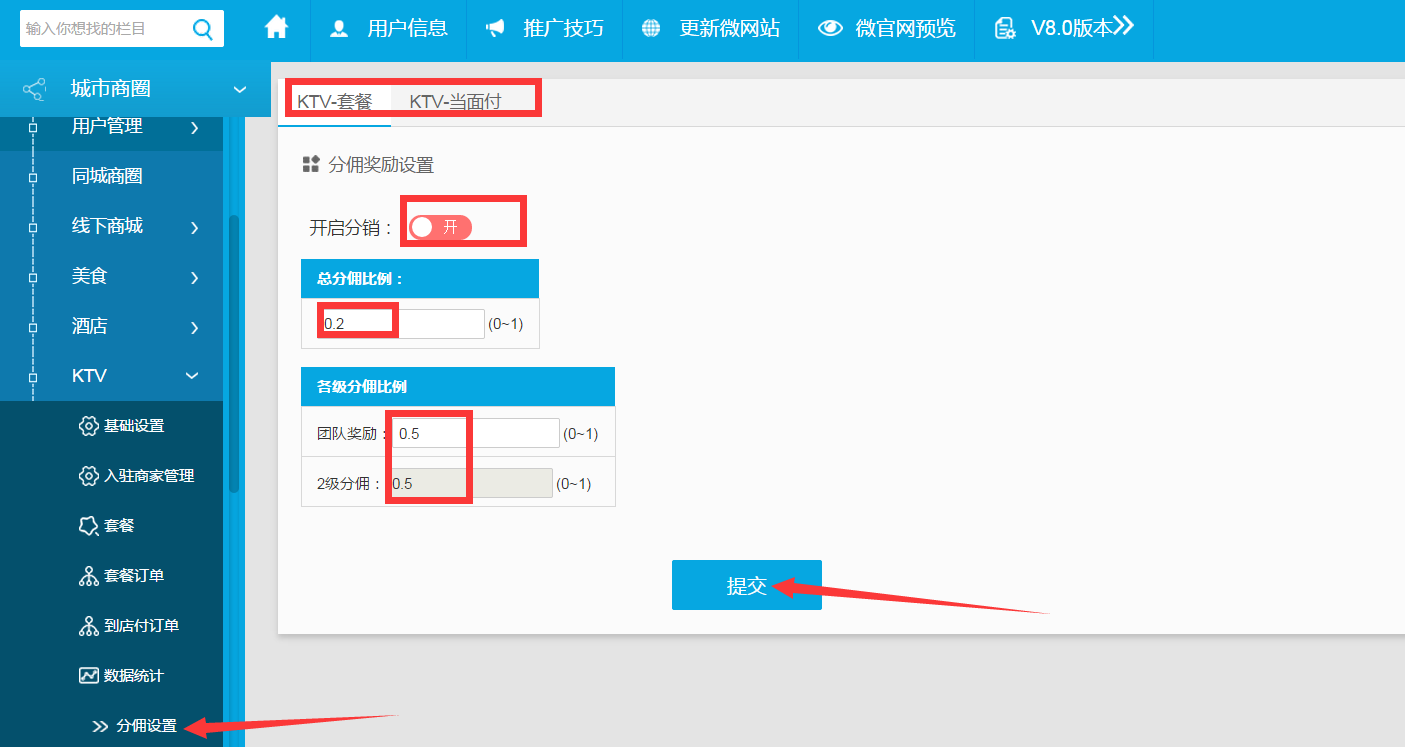Expand the 美食 submenu
The height and width of the screenshot is (747, 1405).
click(x=195, y=278)
